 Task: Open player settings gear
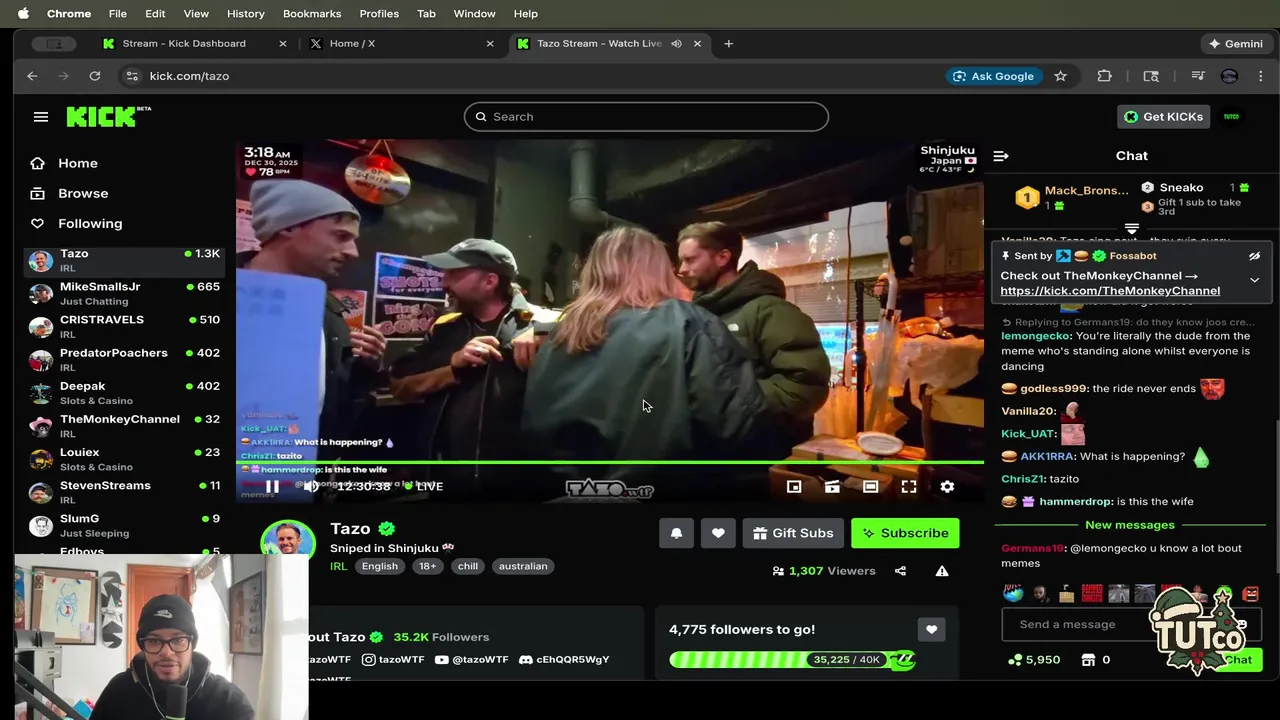pos(947,486)
